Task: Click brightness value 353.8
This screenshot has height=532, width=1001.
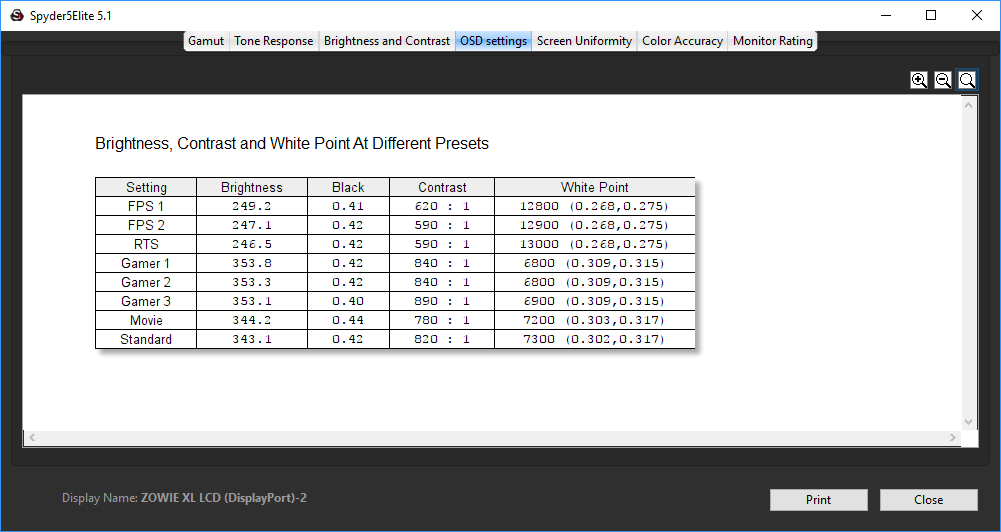Action: pos(252,263)
